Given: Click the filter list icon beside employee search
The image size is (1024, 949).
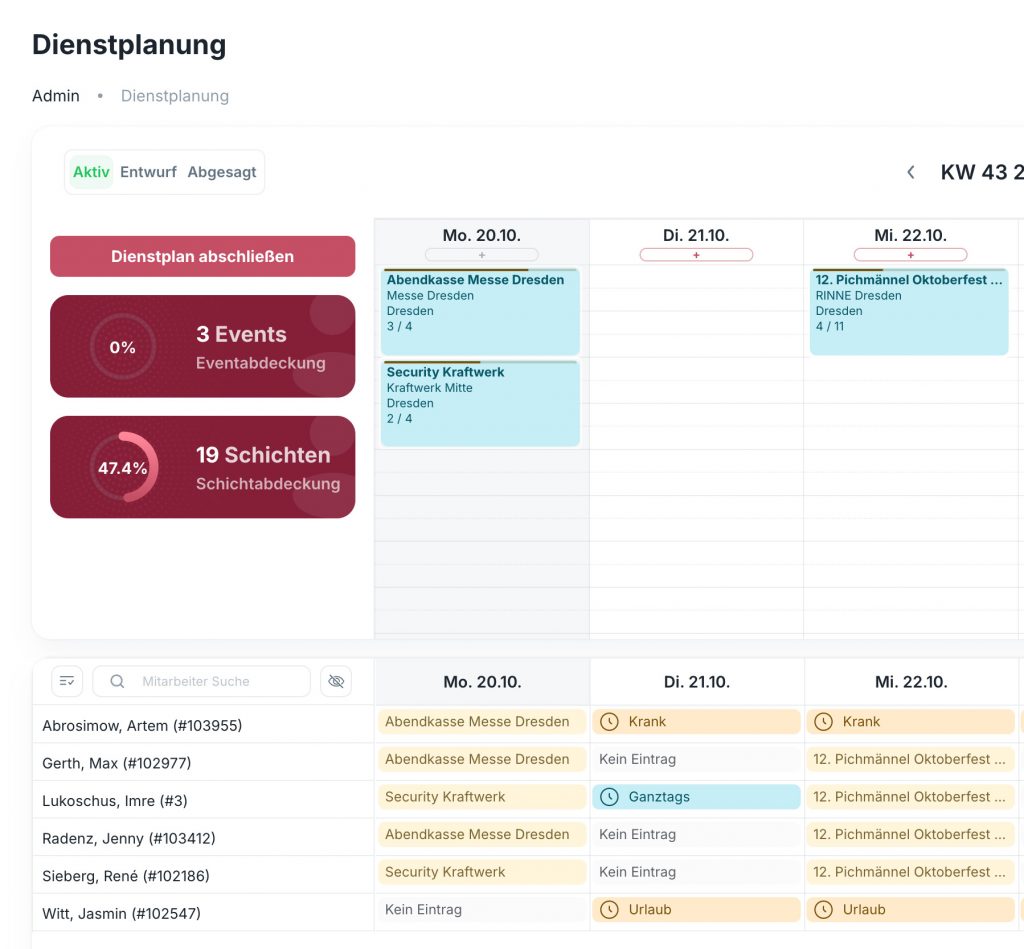Looking at the screenshot, I should click(67, 681).
